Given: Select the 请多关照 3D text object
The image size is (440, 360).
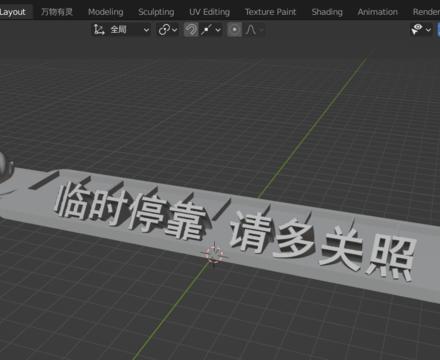Looking at the screenshot, I should point(323,245).
